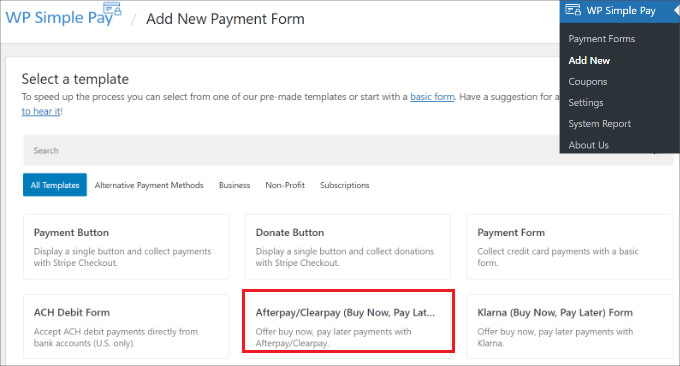Choose the Klarna Form template card
The image size is (680, 366).
[x=570, y=327]
